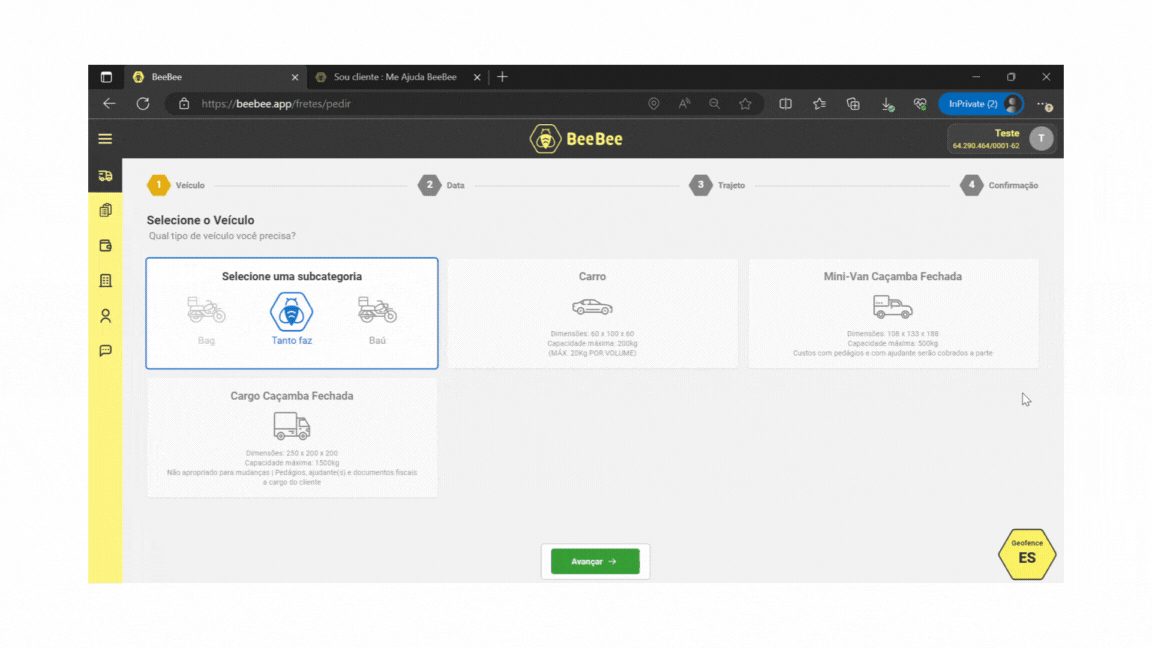The image size is (1152, 648).
Task: Open a new browser tab
Action: tap(503, 77)
